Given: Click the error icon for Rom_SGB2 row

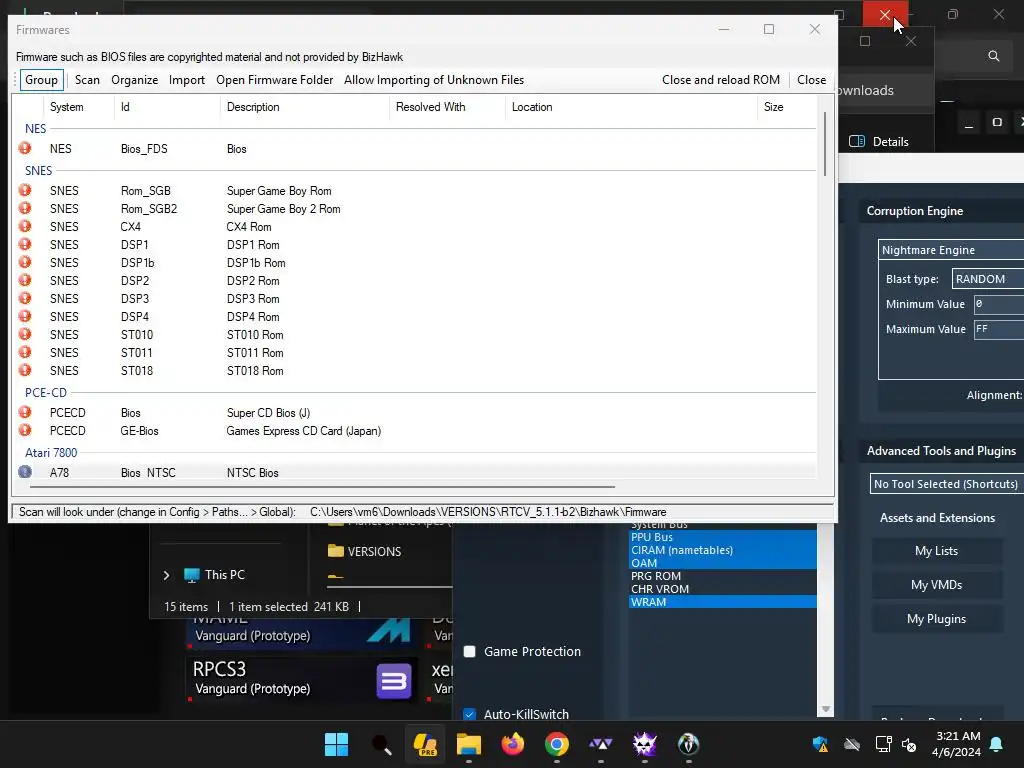Looking at the screenshot, I should click(x=25, y=208).
